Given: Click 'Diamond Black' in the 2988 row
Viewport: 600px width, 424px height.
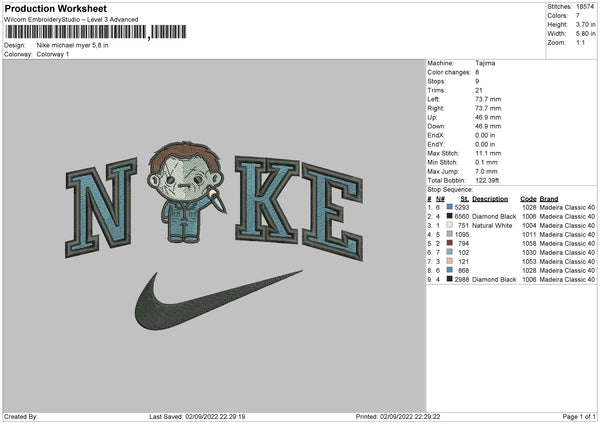Looking at the screenshot, I should [x=494, y=279].
